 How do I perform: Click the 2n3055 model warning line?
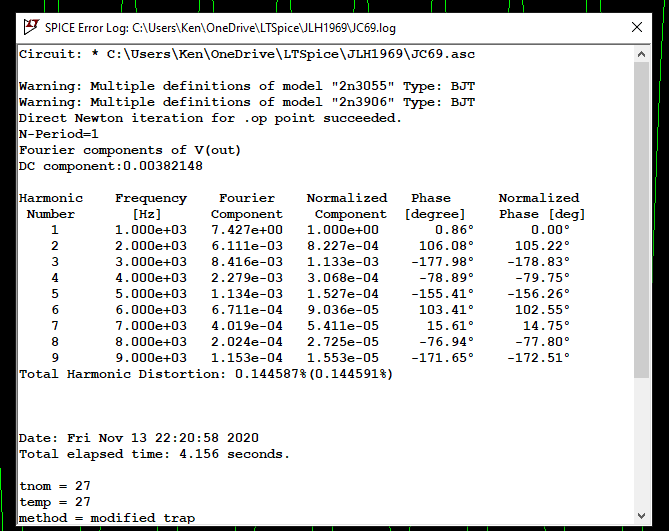tap(247, 86)
